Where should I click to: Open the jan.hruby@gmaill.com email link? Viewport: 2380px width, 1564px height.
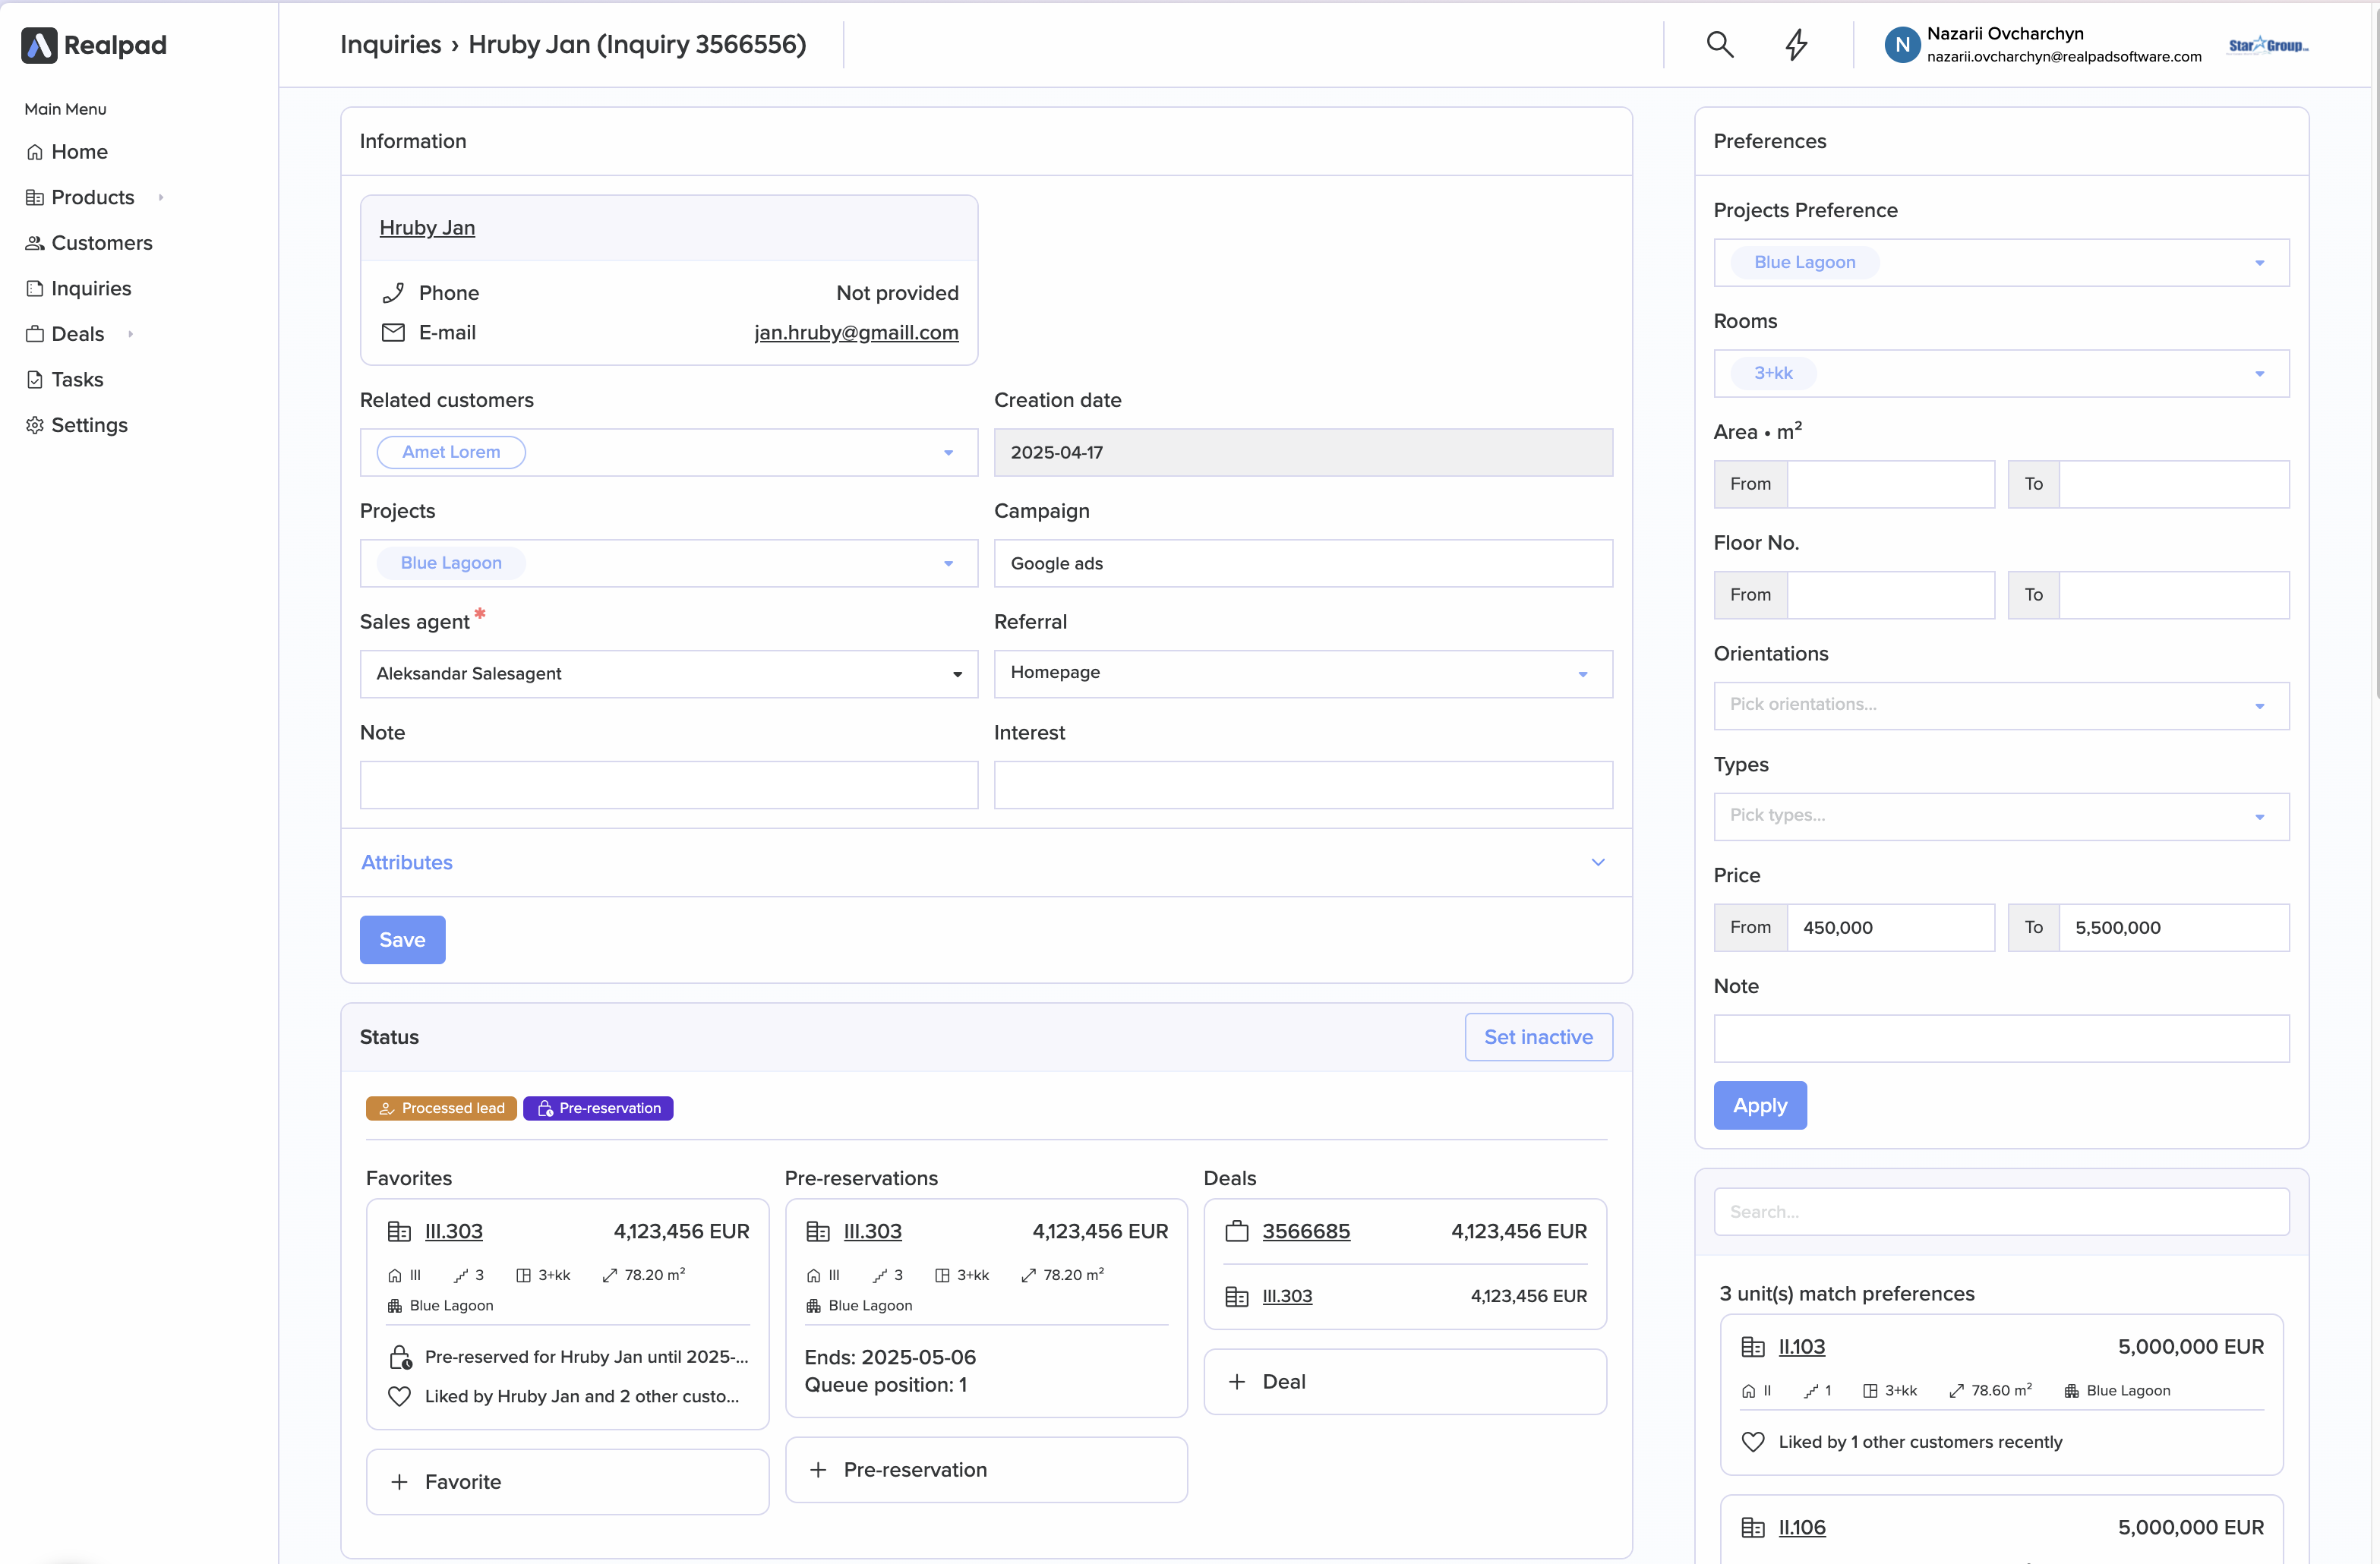(856, 332)
